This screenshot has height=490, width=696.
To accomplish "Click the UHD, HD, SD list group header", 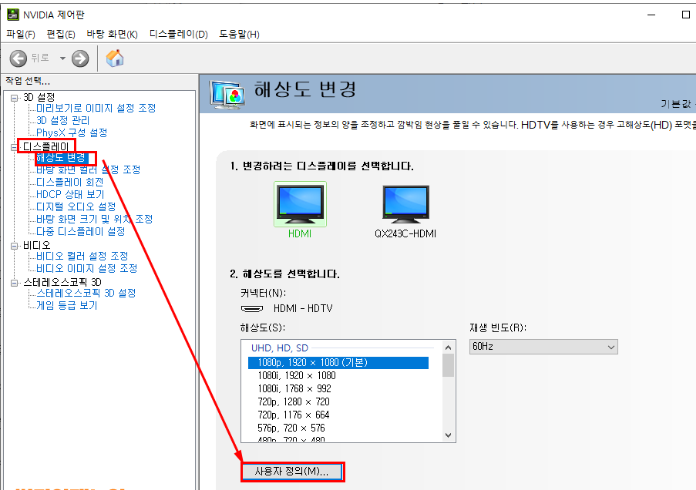I will (x=280, y=348).
